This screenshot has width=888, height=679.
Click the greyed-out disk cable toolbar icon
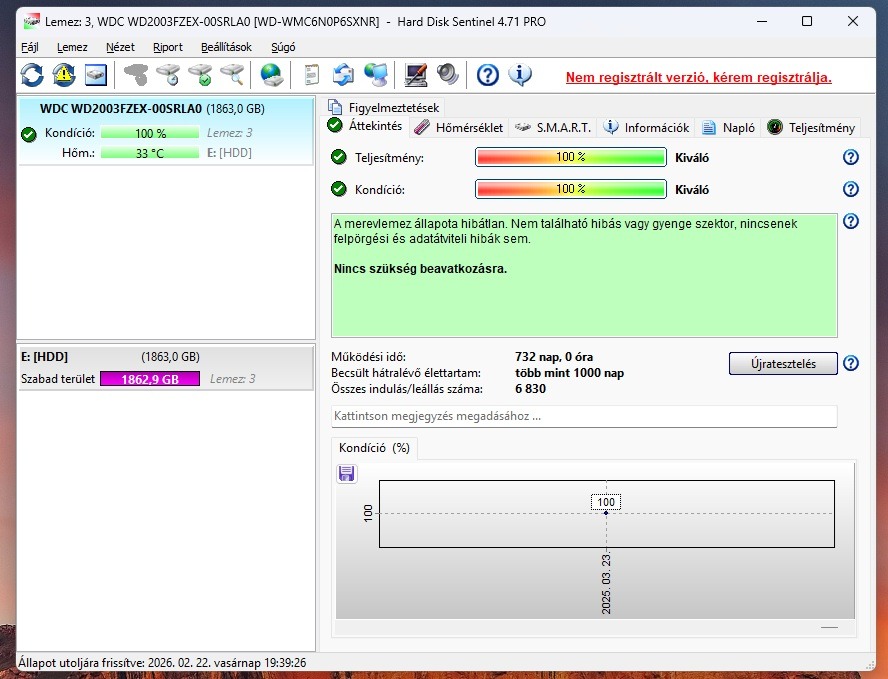[x=136, y=75]
